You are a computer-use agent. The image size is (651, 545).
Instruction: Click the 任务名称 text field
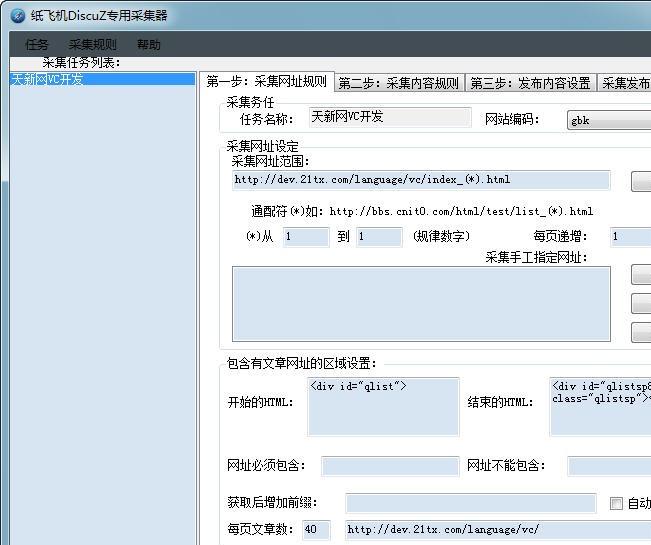pyautogui.click(x=389, y=118)
